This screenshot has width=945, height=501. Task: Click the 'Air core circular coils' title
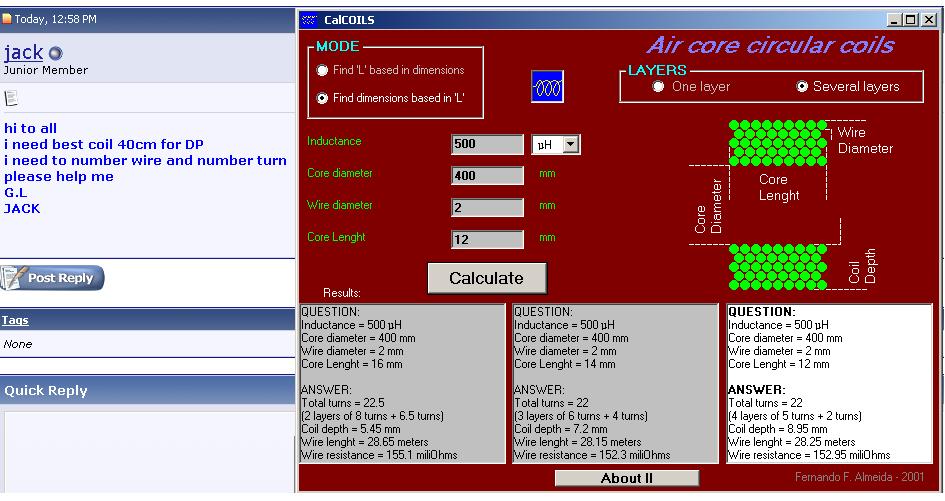click(771, 45)
